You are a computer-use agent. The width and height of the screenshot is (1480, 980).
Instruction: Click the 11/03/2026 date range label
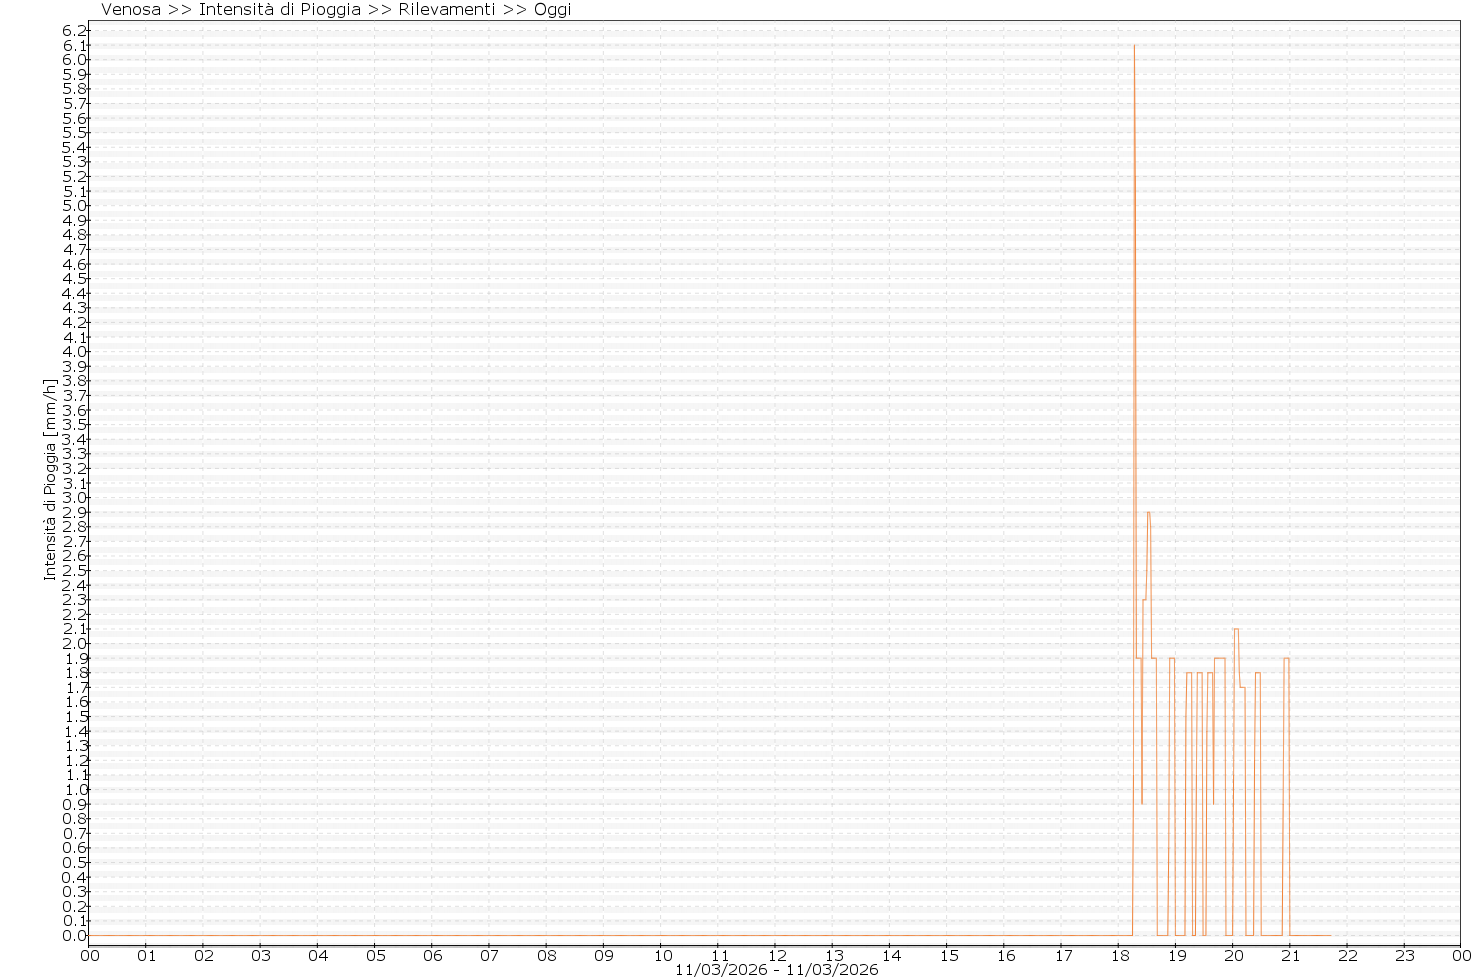coord(776,970)
